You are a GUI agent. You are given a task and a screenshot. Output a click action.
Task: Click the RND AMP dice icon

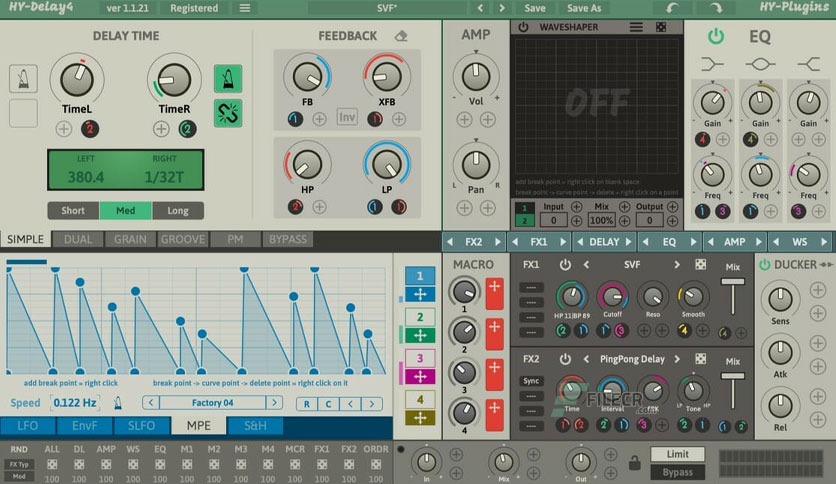pos(106,464)
